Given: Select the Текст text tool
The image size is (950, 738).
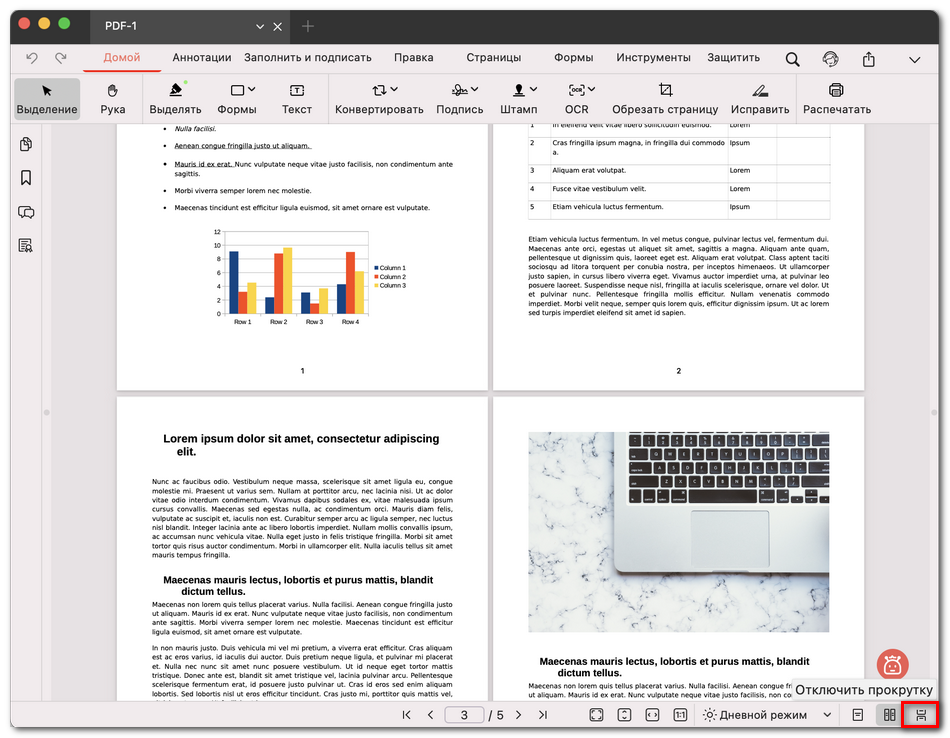Looking at the screenshot, I should 296,99.
